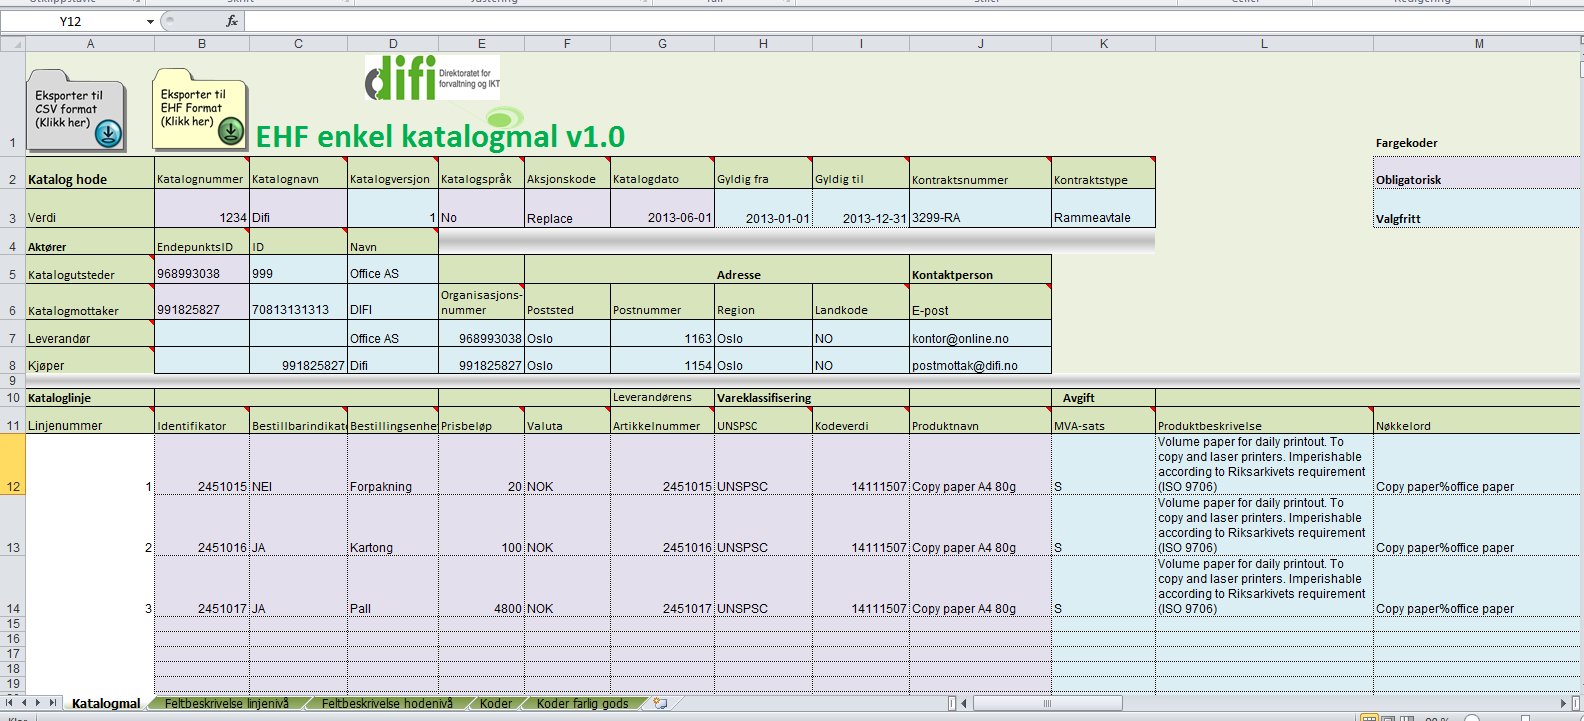
Task: Select the Linjenummer header cell
Action: [90, 420]
